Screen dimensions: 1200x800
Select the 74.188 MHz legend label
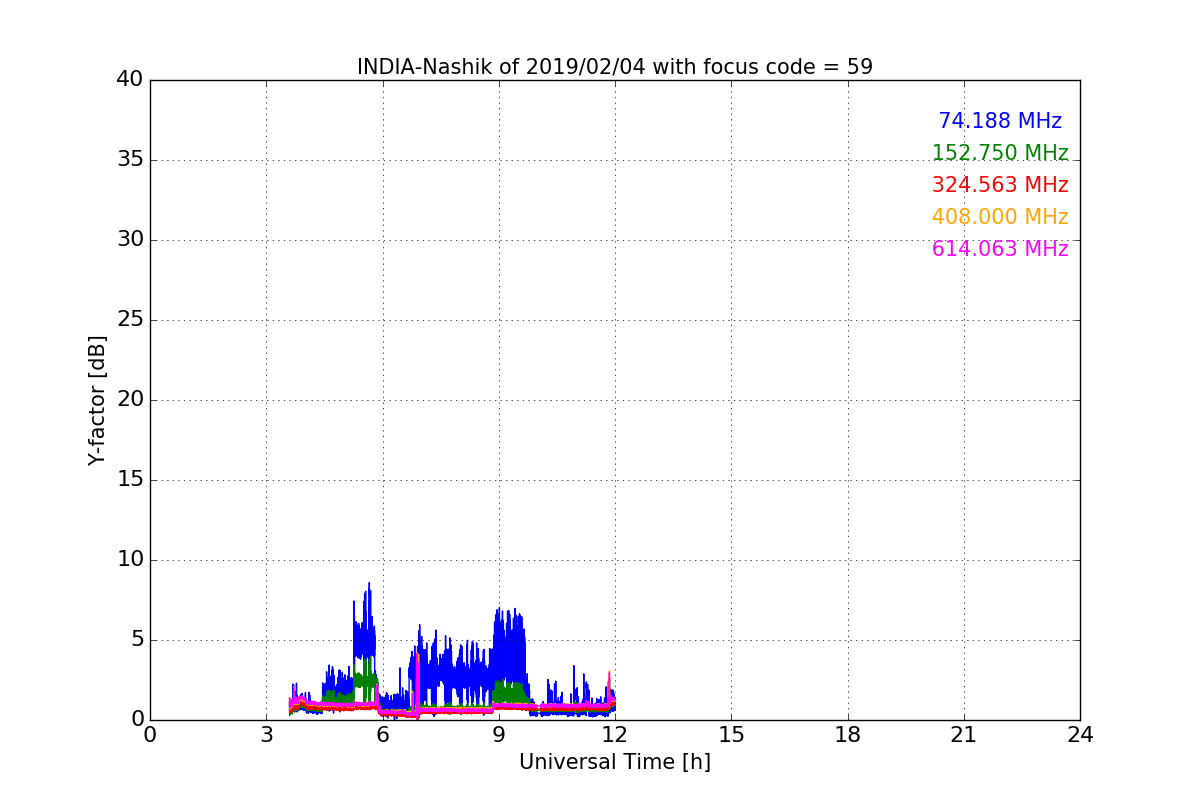click(x=1000, y=121)
